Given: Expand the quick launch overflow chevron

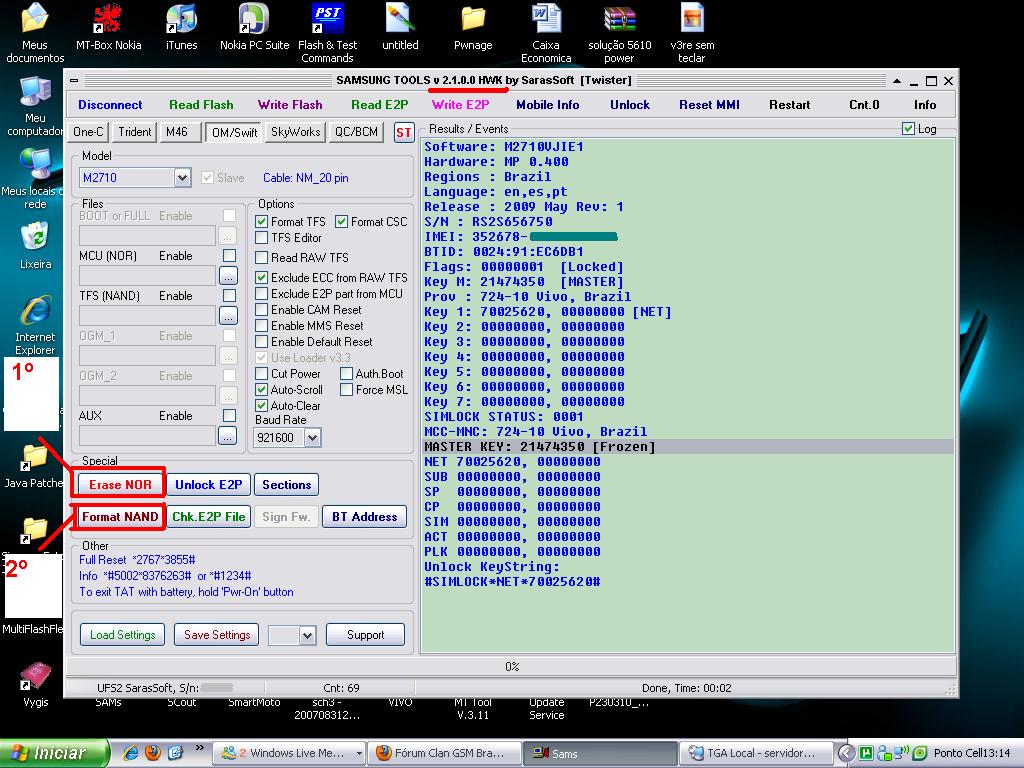Looking at the screenshot, I should (199, 748).
